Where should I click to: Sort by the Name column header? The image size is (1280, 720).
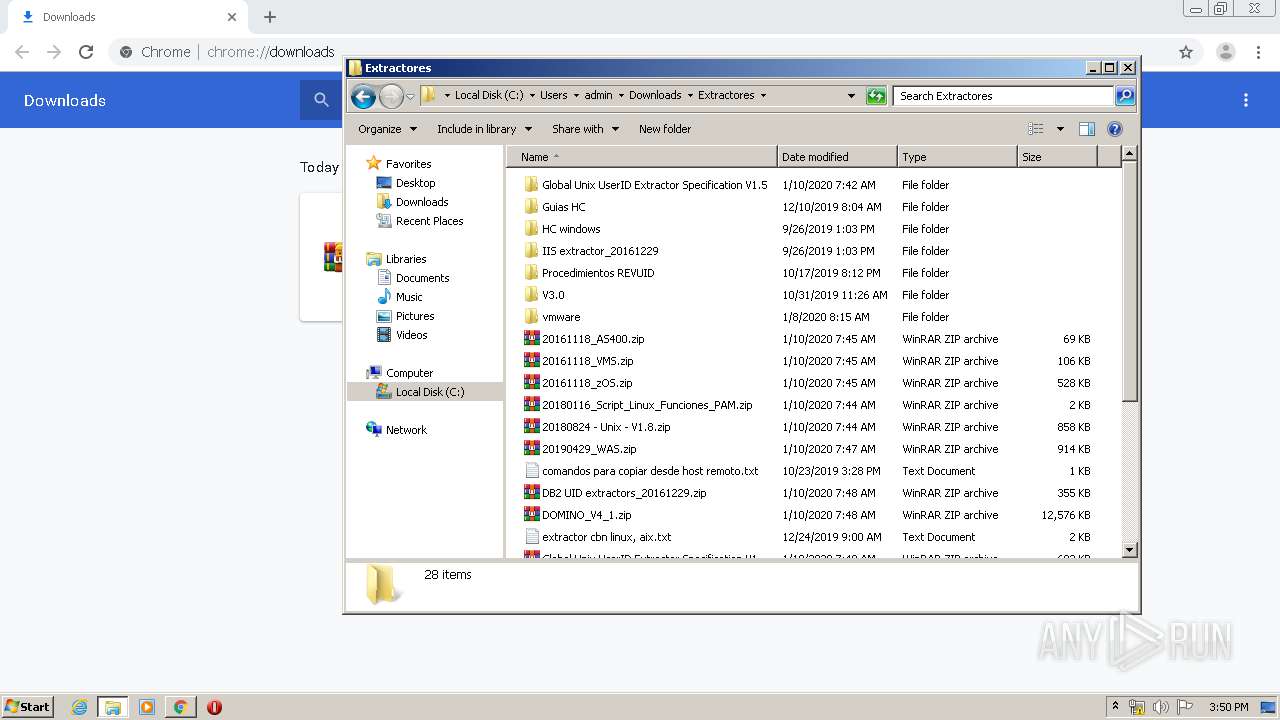(641, 157)
